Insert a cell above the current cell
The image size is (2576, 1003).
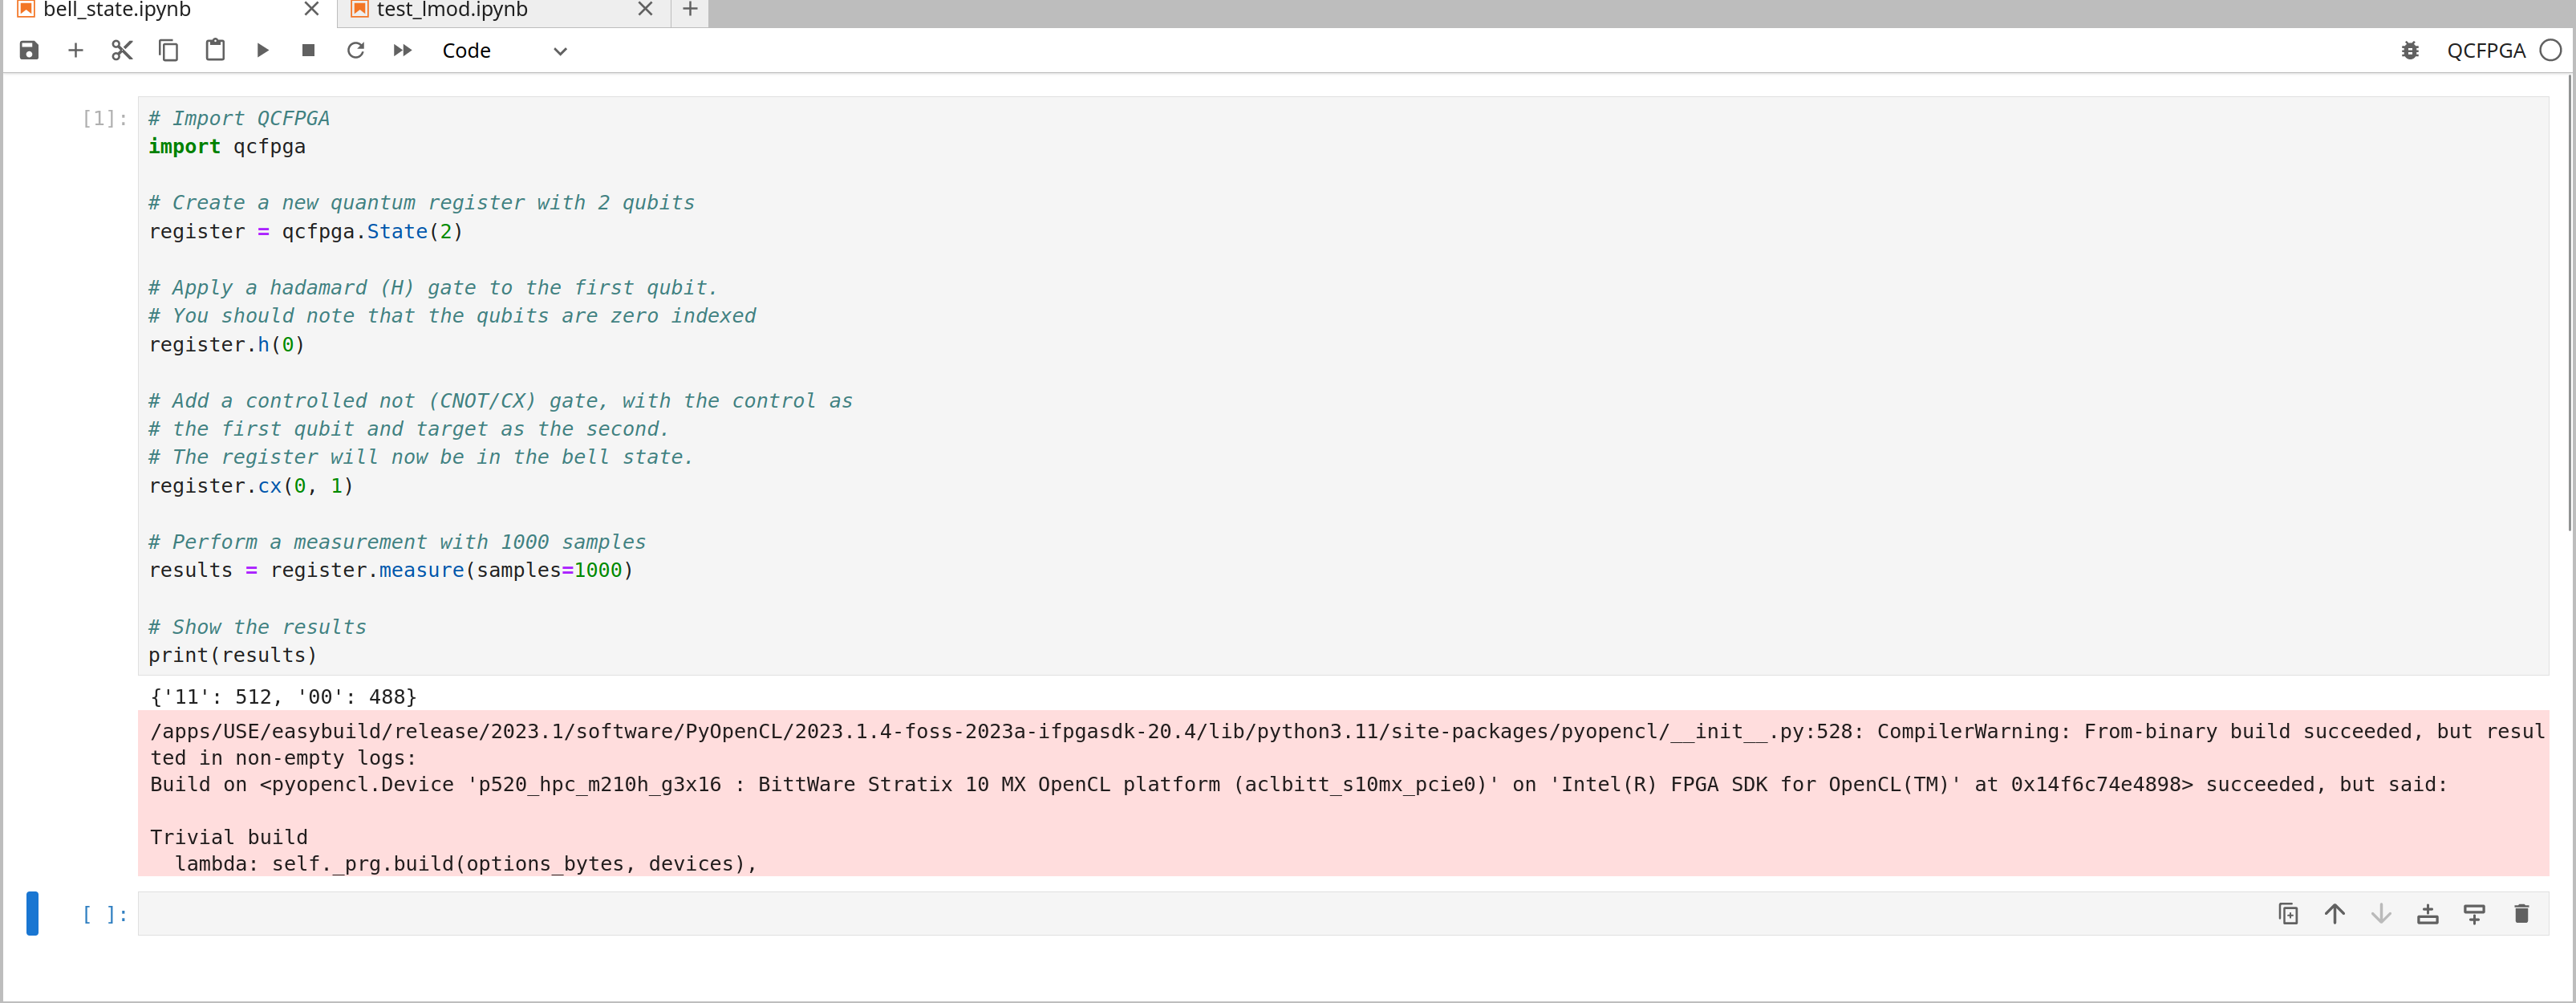pyautogui.click(x=2428, y=913)
